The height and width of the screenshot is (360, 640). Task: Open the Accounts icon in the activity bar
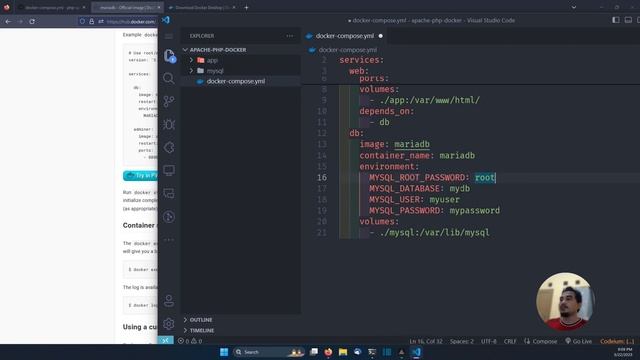[x=169, y=301]
